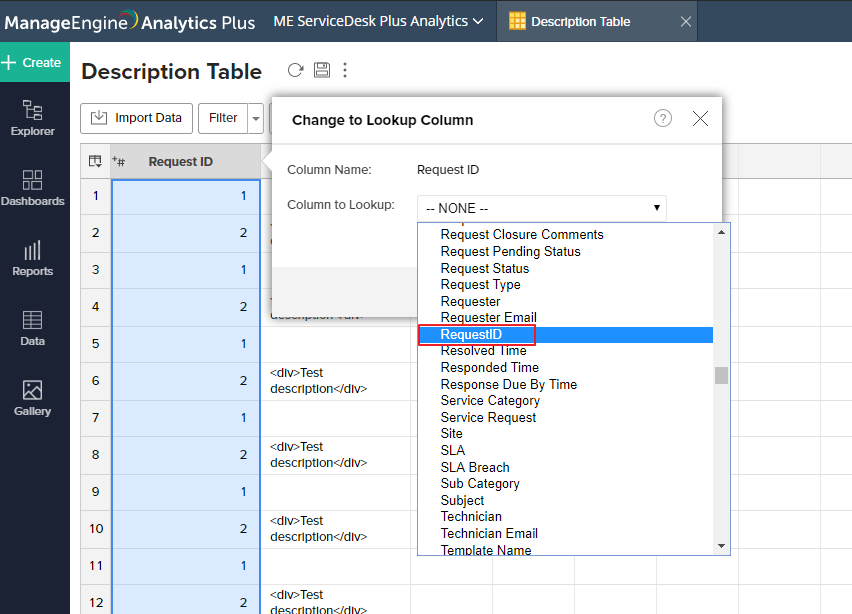Switch to the Description Table tab
The image size is (852, 614).
pos(580,21)
